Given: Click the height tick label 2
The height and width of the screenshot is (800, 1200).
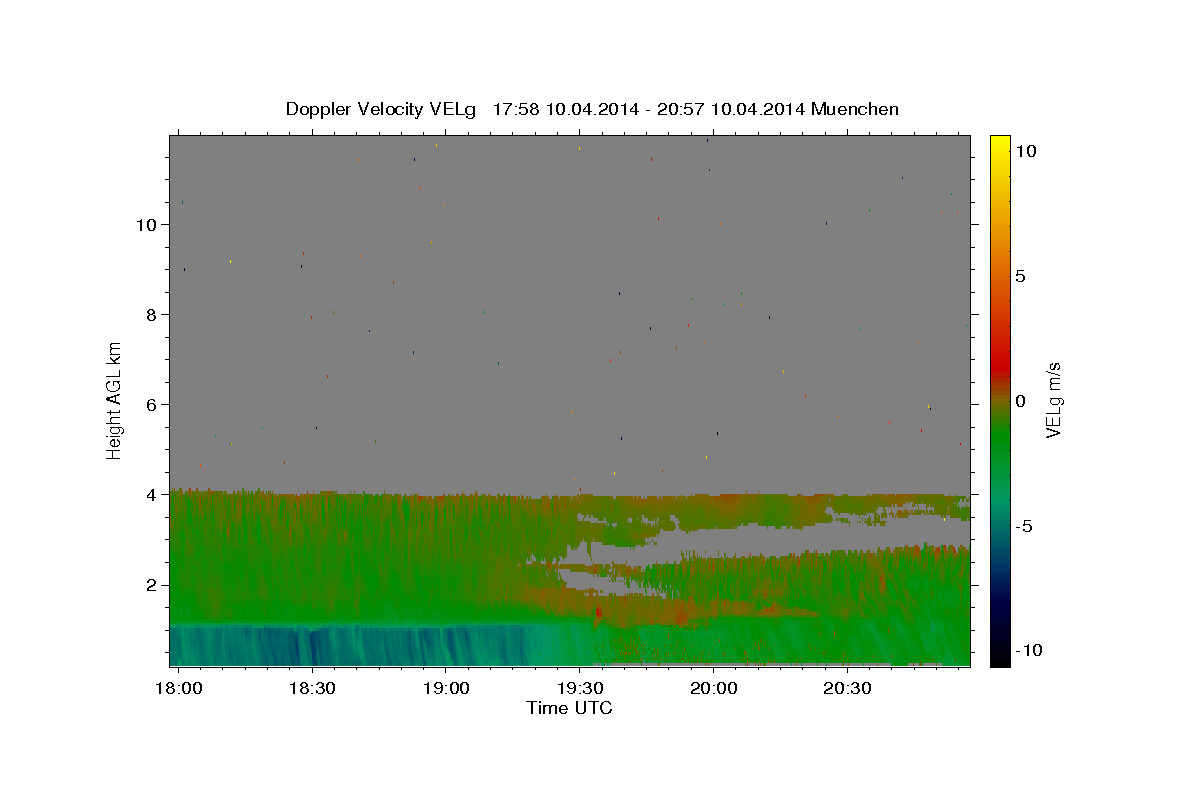Looking at the screenshot, I should [x=151, y=585].
